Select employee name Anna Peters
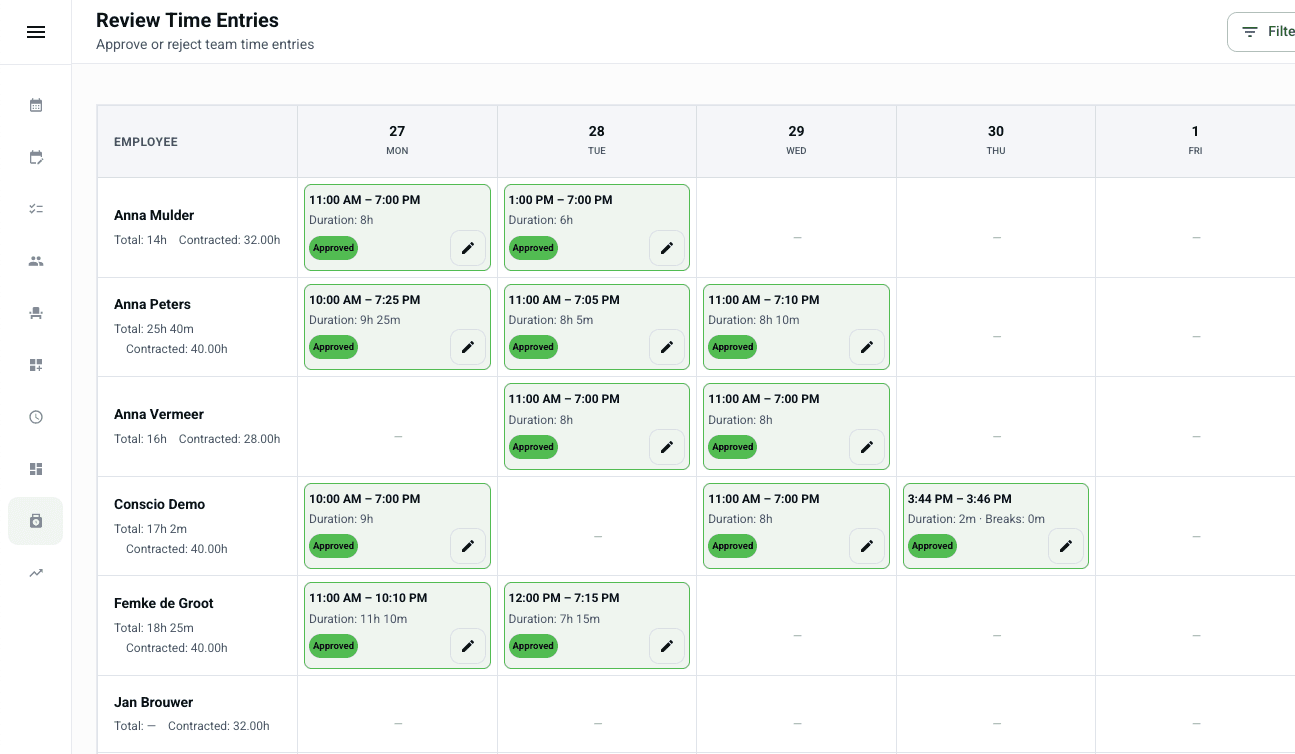Viewport: 1295px width, 754px height. [152, 304]
